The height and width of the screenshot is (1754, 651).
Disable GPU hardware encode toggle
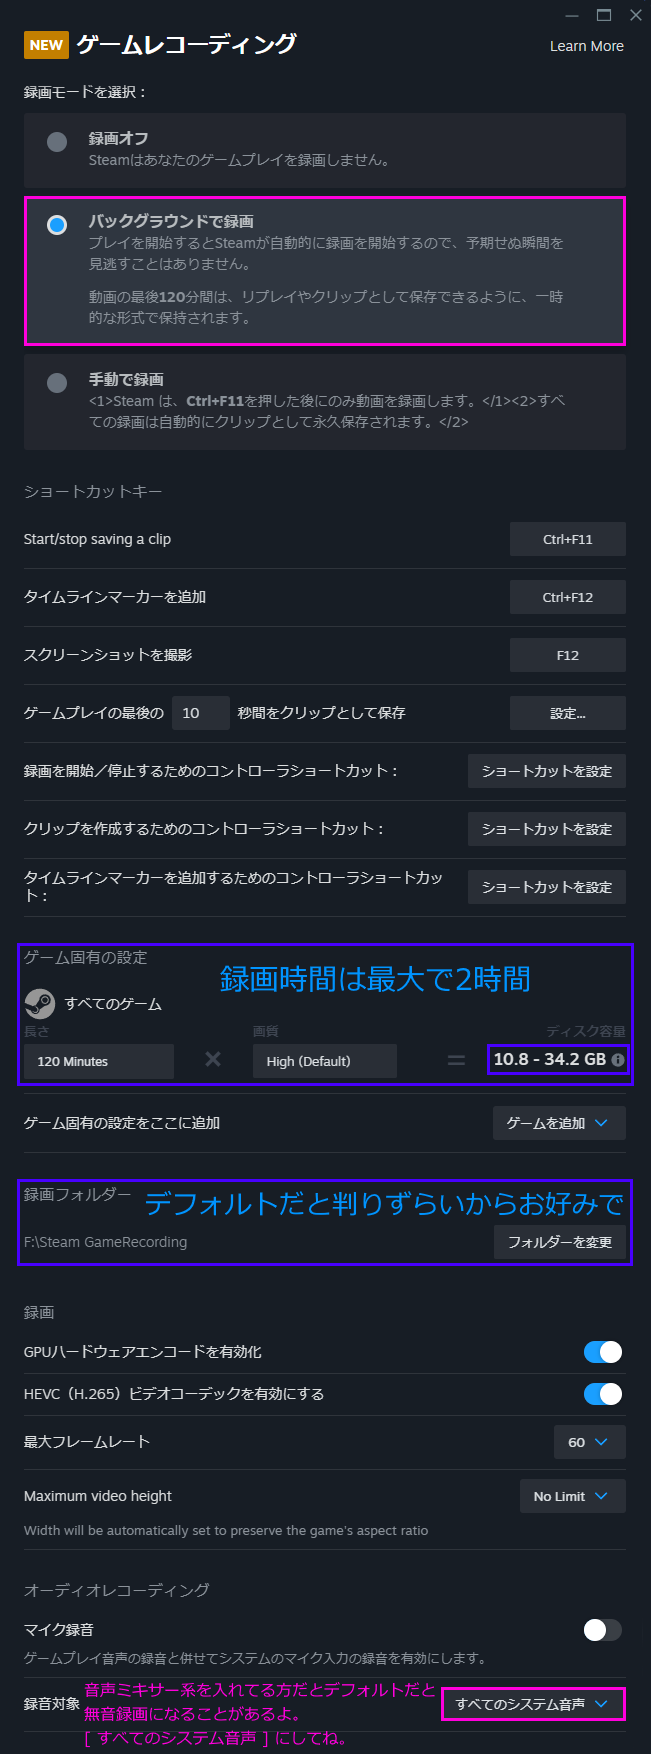pyautogui.click(x=602, y=1352)
